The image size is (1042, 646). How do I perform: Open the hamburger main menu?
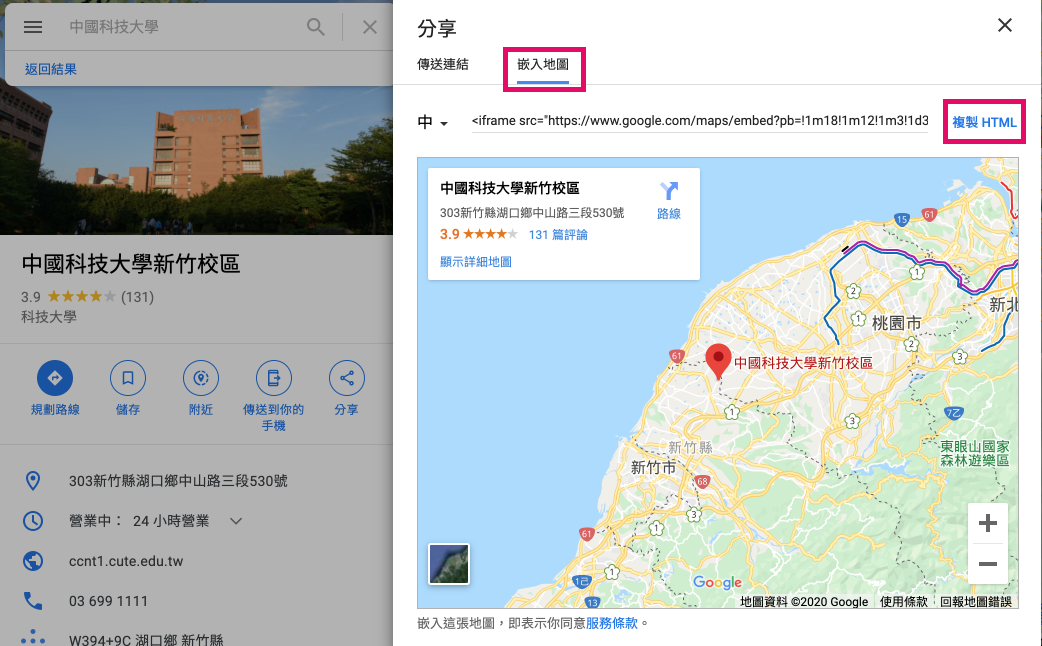tap(33, 27)
